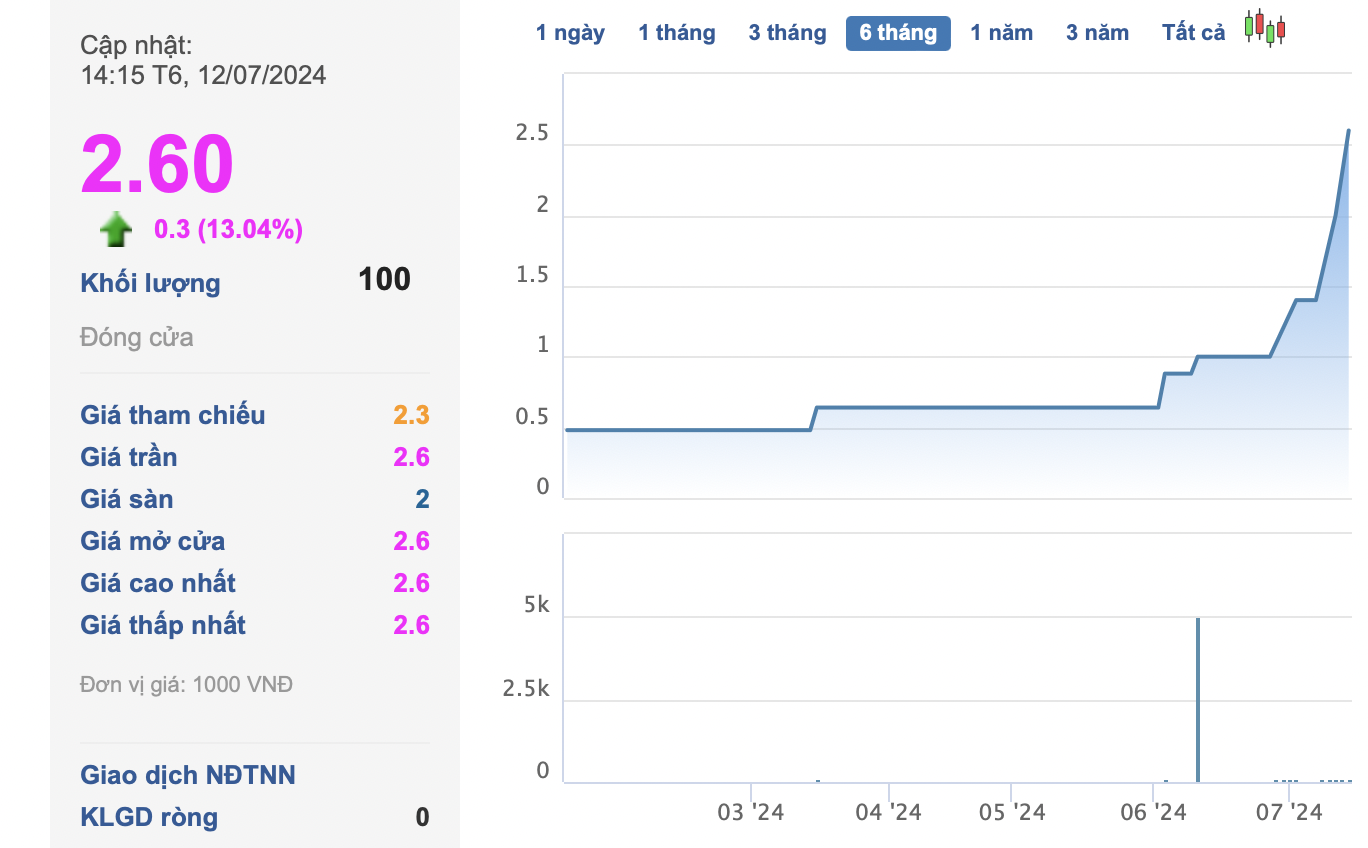
Task: Select the '6 tháng' time range tab
Action: pos(898,33)
